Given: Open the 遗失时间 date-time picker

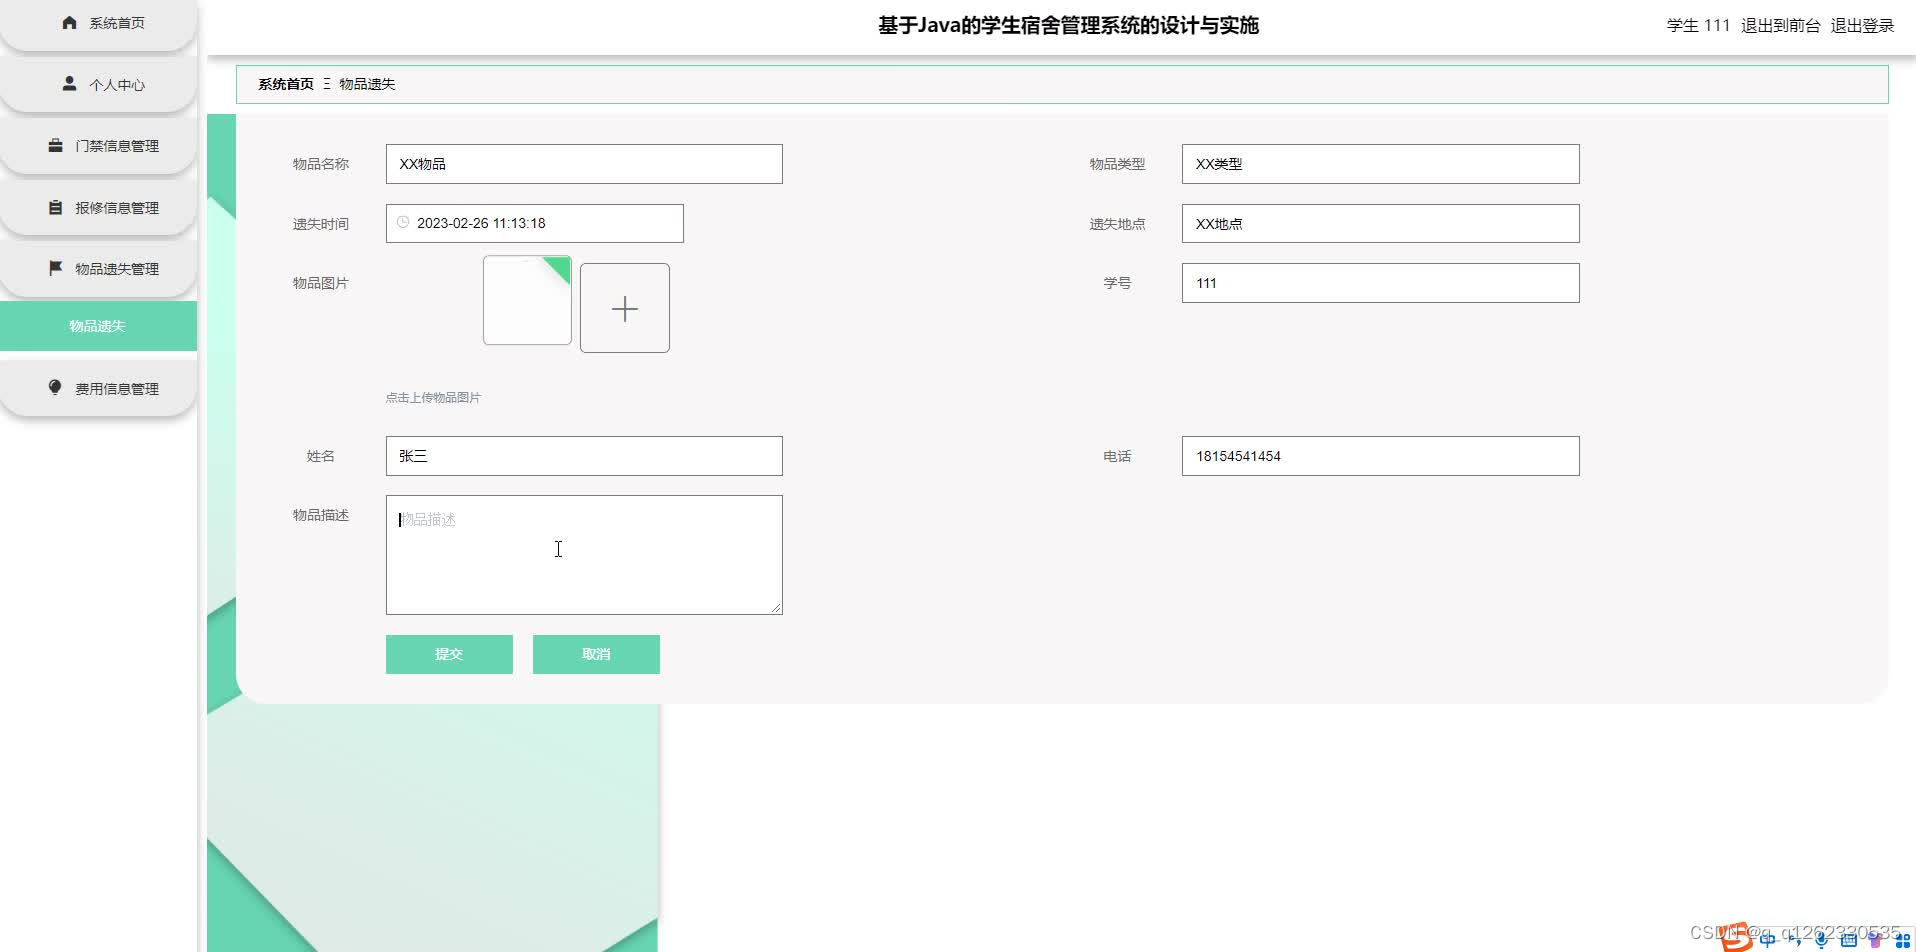Looking at the screenshot, I should pyautogui.click(x=535, y=223).
